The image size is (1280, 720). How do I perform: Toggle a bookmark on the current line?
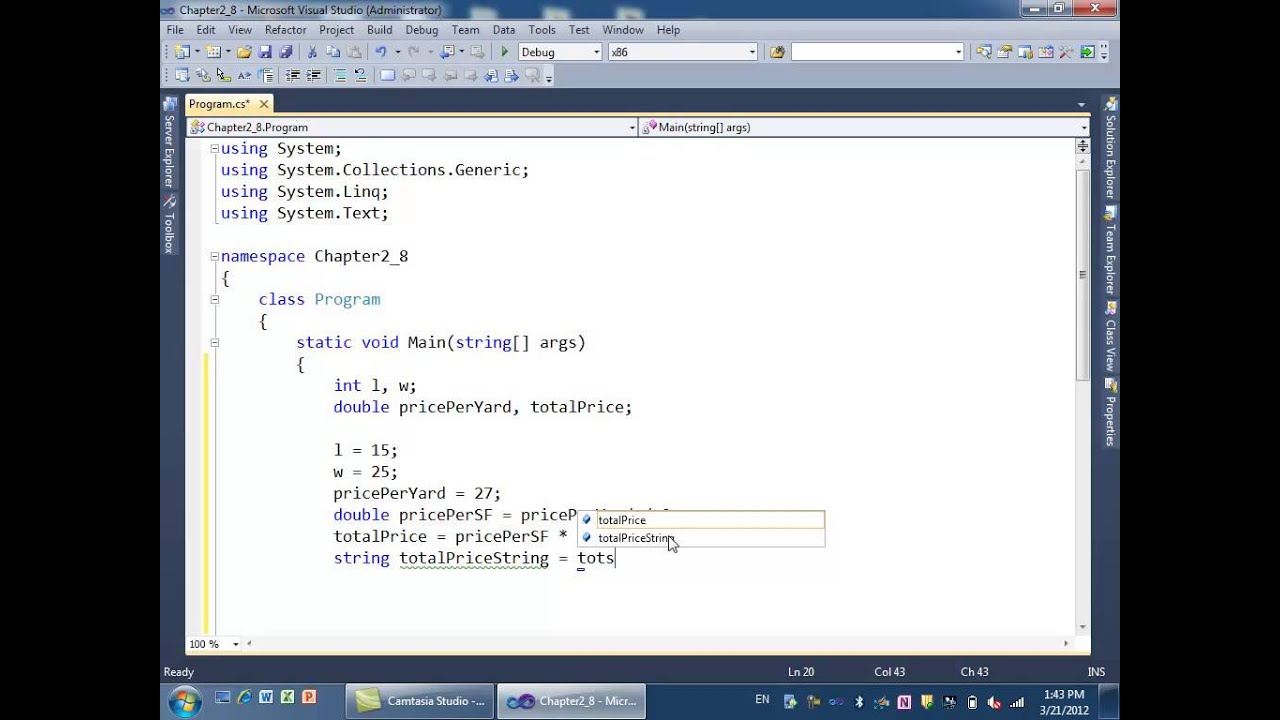coord(387,75)
